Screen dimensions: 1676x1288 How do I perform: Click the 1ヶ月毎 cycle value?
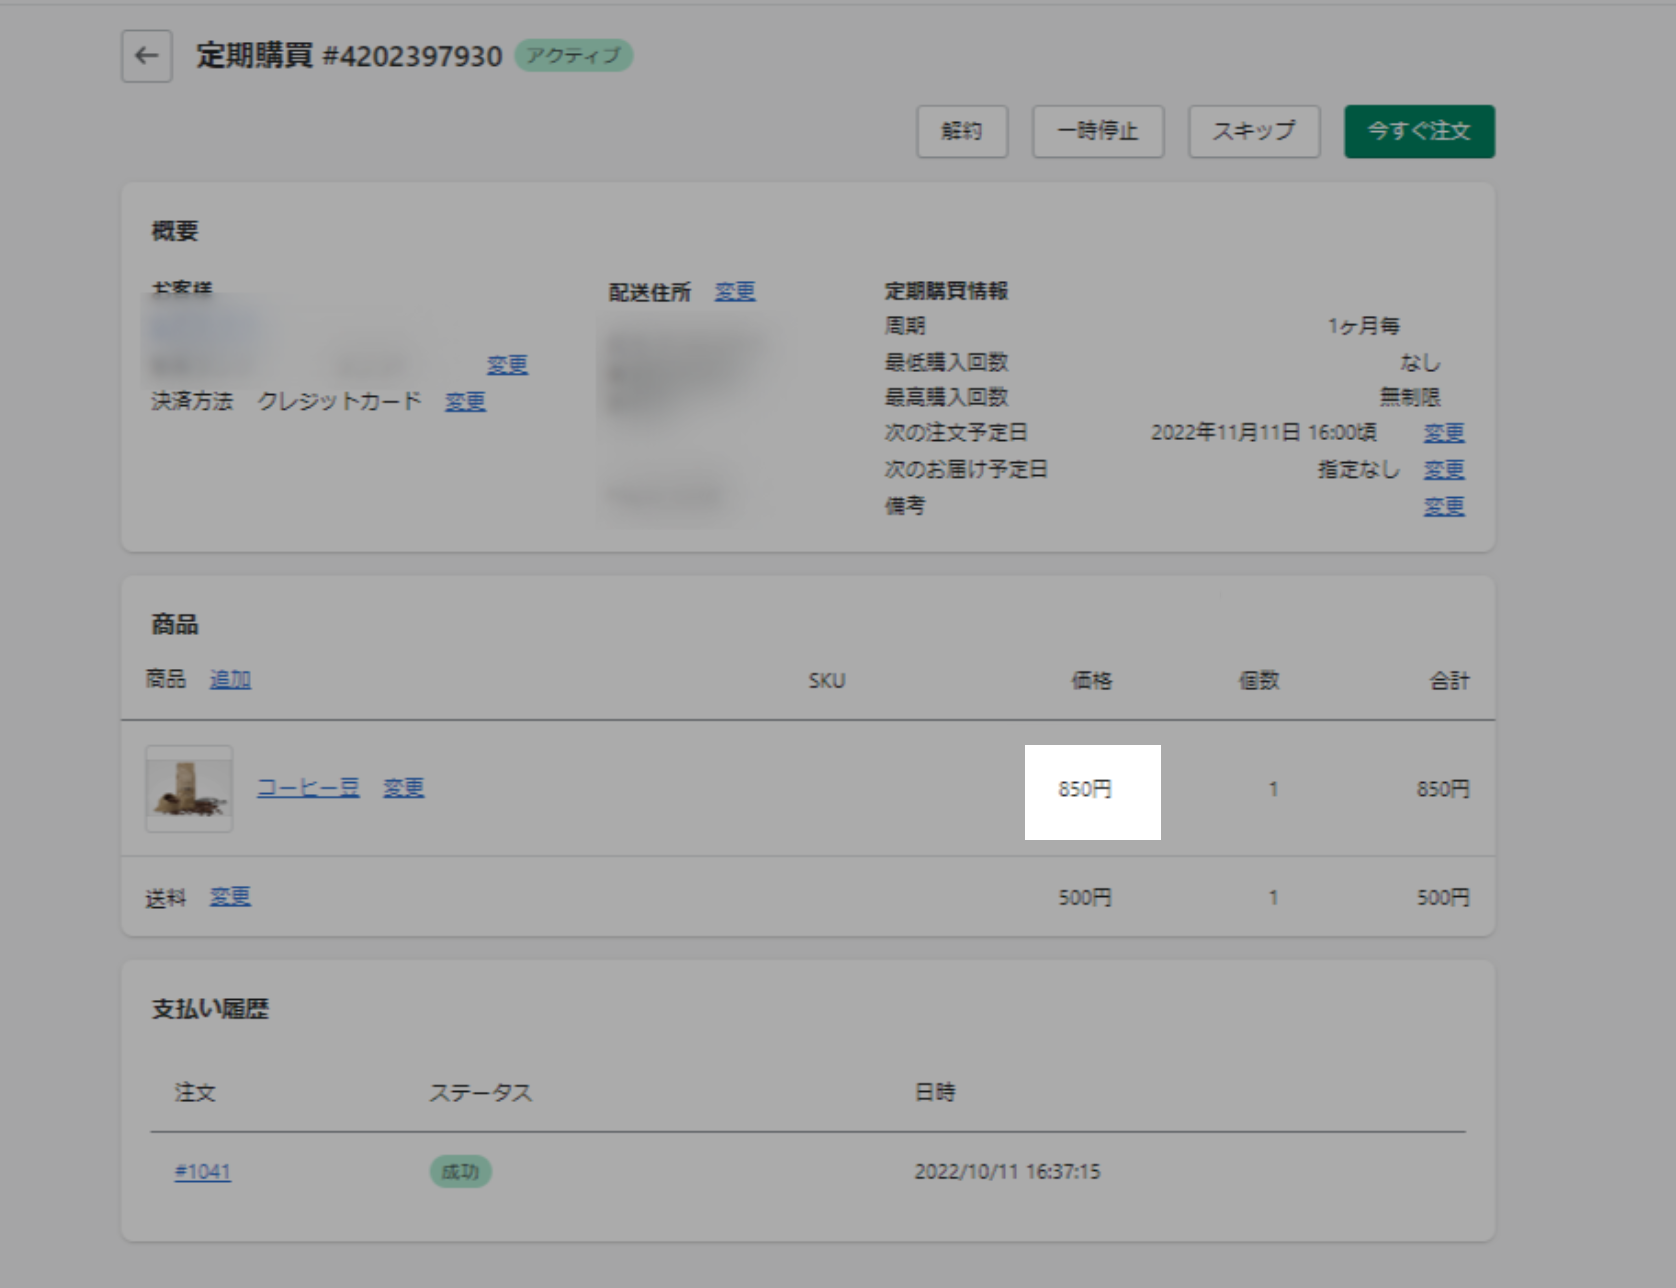pyautogui.click(x=1364, y=326)
